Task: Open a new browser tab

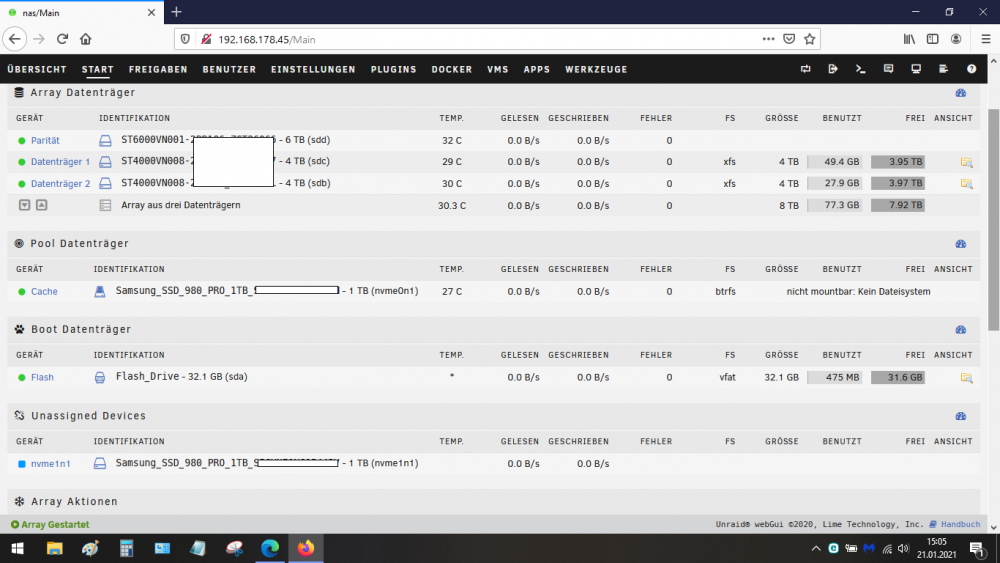Action: (x=177, y=11)
